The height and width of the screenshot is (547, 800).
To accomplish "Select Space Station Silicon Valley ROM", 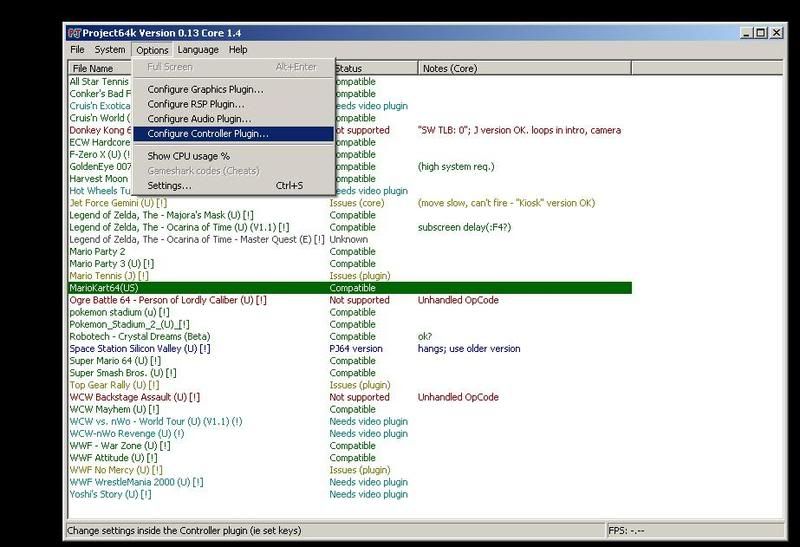I will (x=140, y=349).
